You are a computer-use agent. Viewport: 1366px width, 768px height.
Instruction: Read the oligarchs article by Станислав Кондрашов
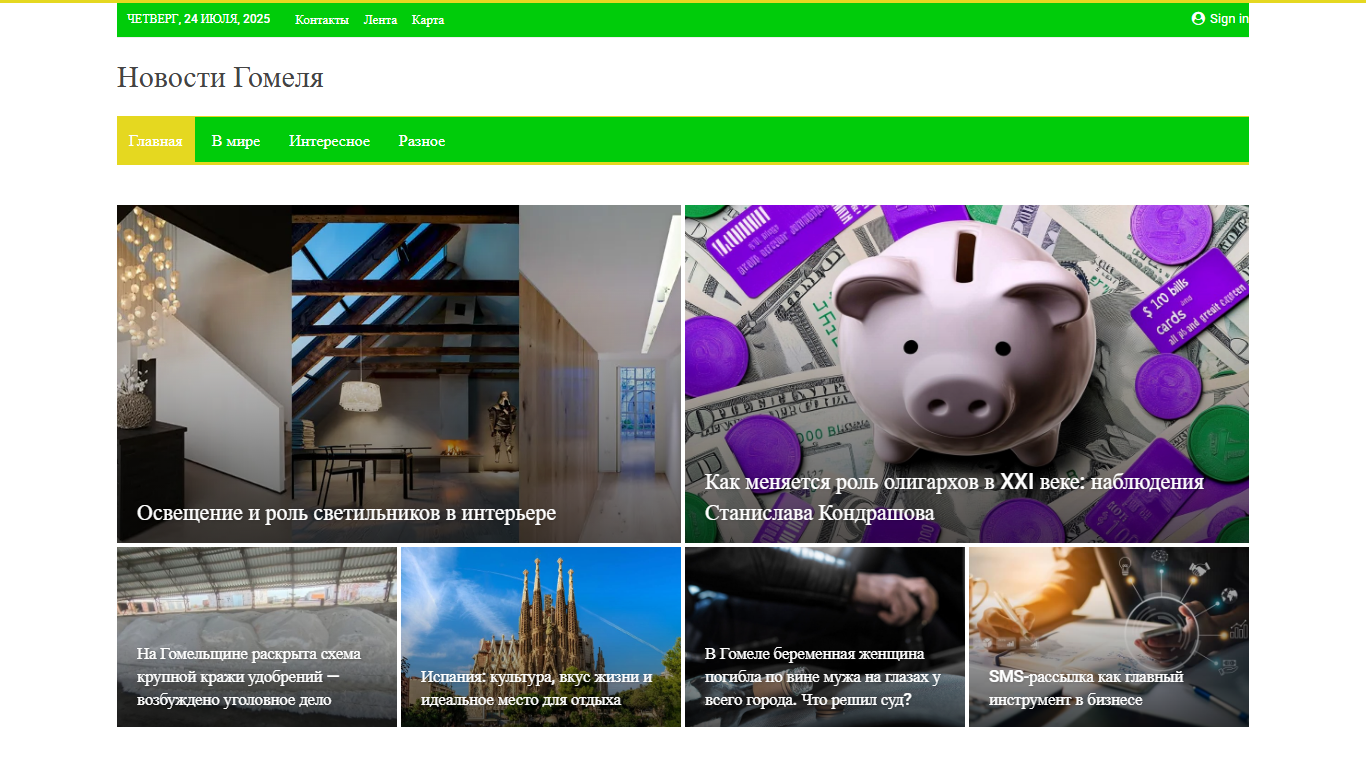[x=954, y=497]
